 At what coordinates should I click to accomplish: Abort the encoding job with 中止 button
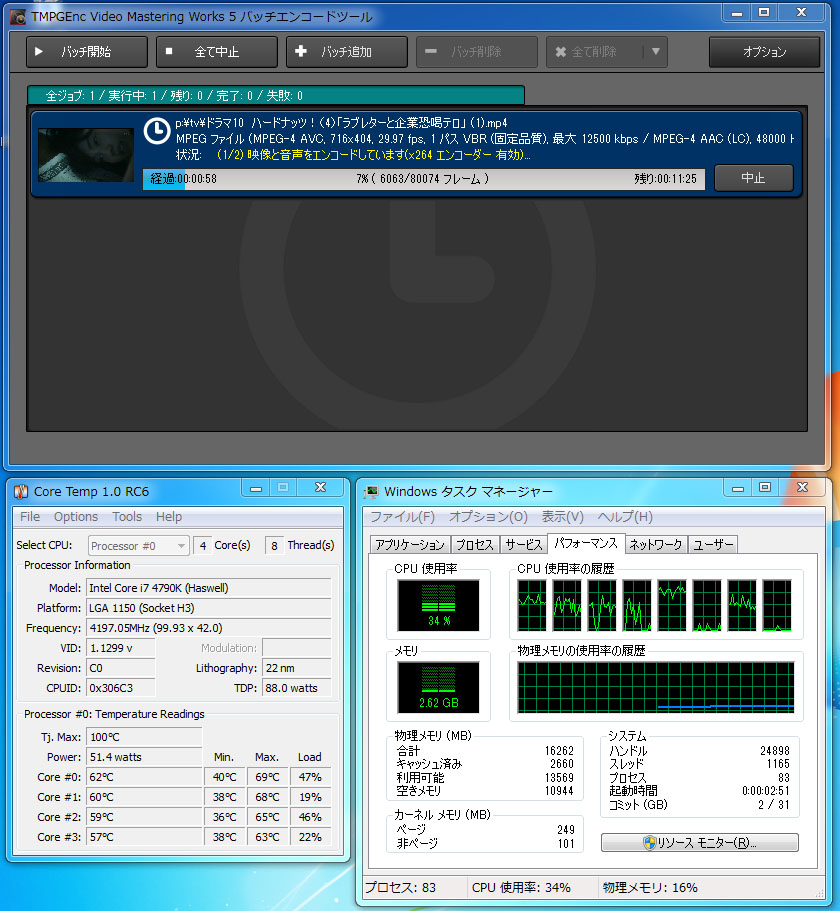point(753,178)
